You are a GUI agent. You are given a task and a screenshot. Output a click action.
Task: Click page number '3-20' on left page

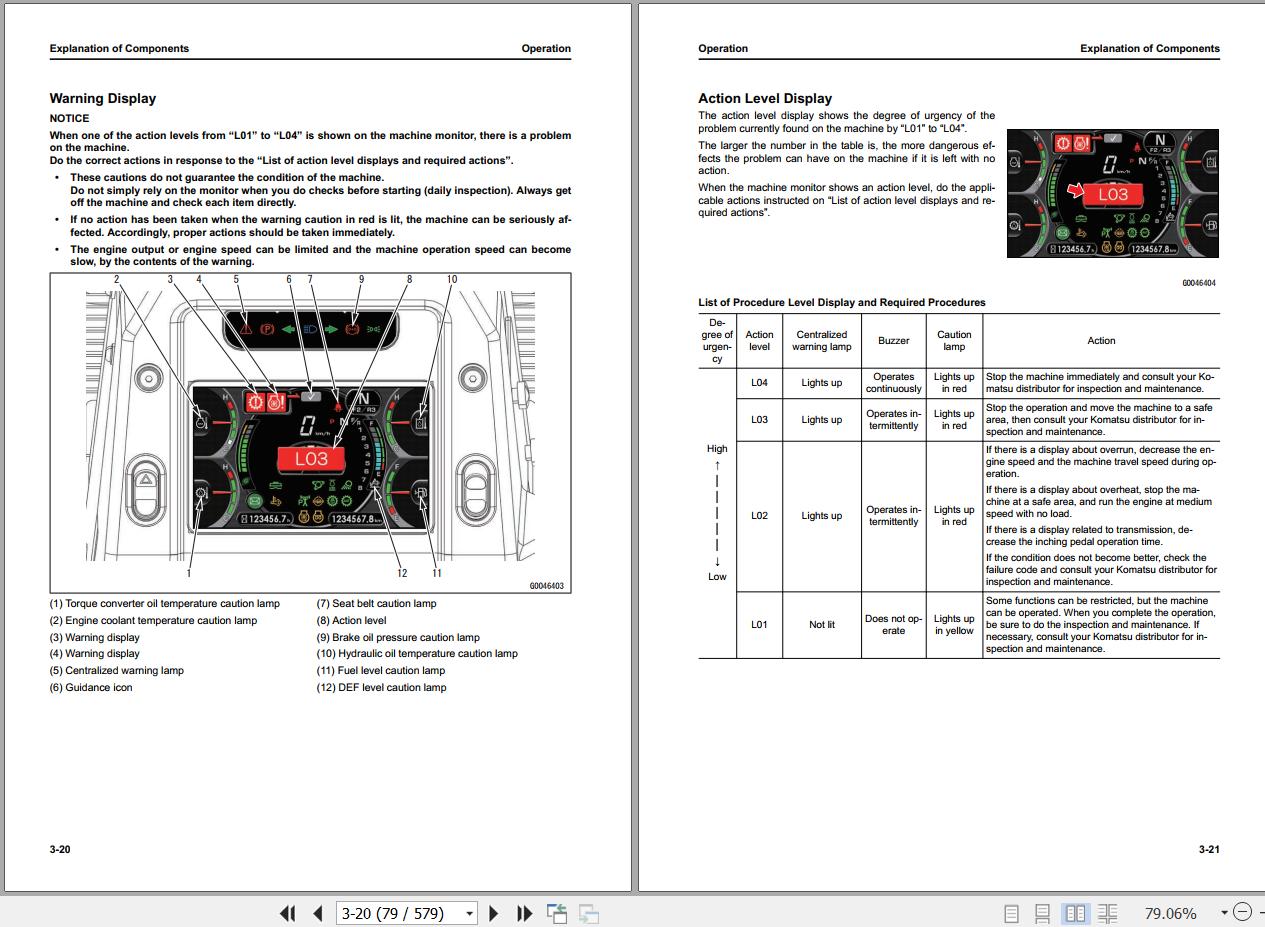(60, 849)
